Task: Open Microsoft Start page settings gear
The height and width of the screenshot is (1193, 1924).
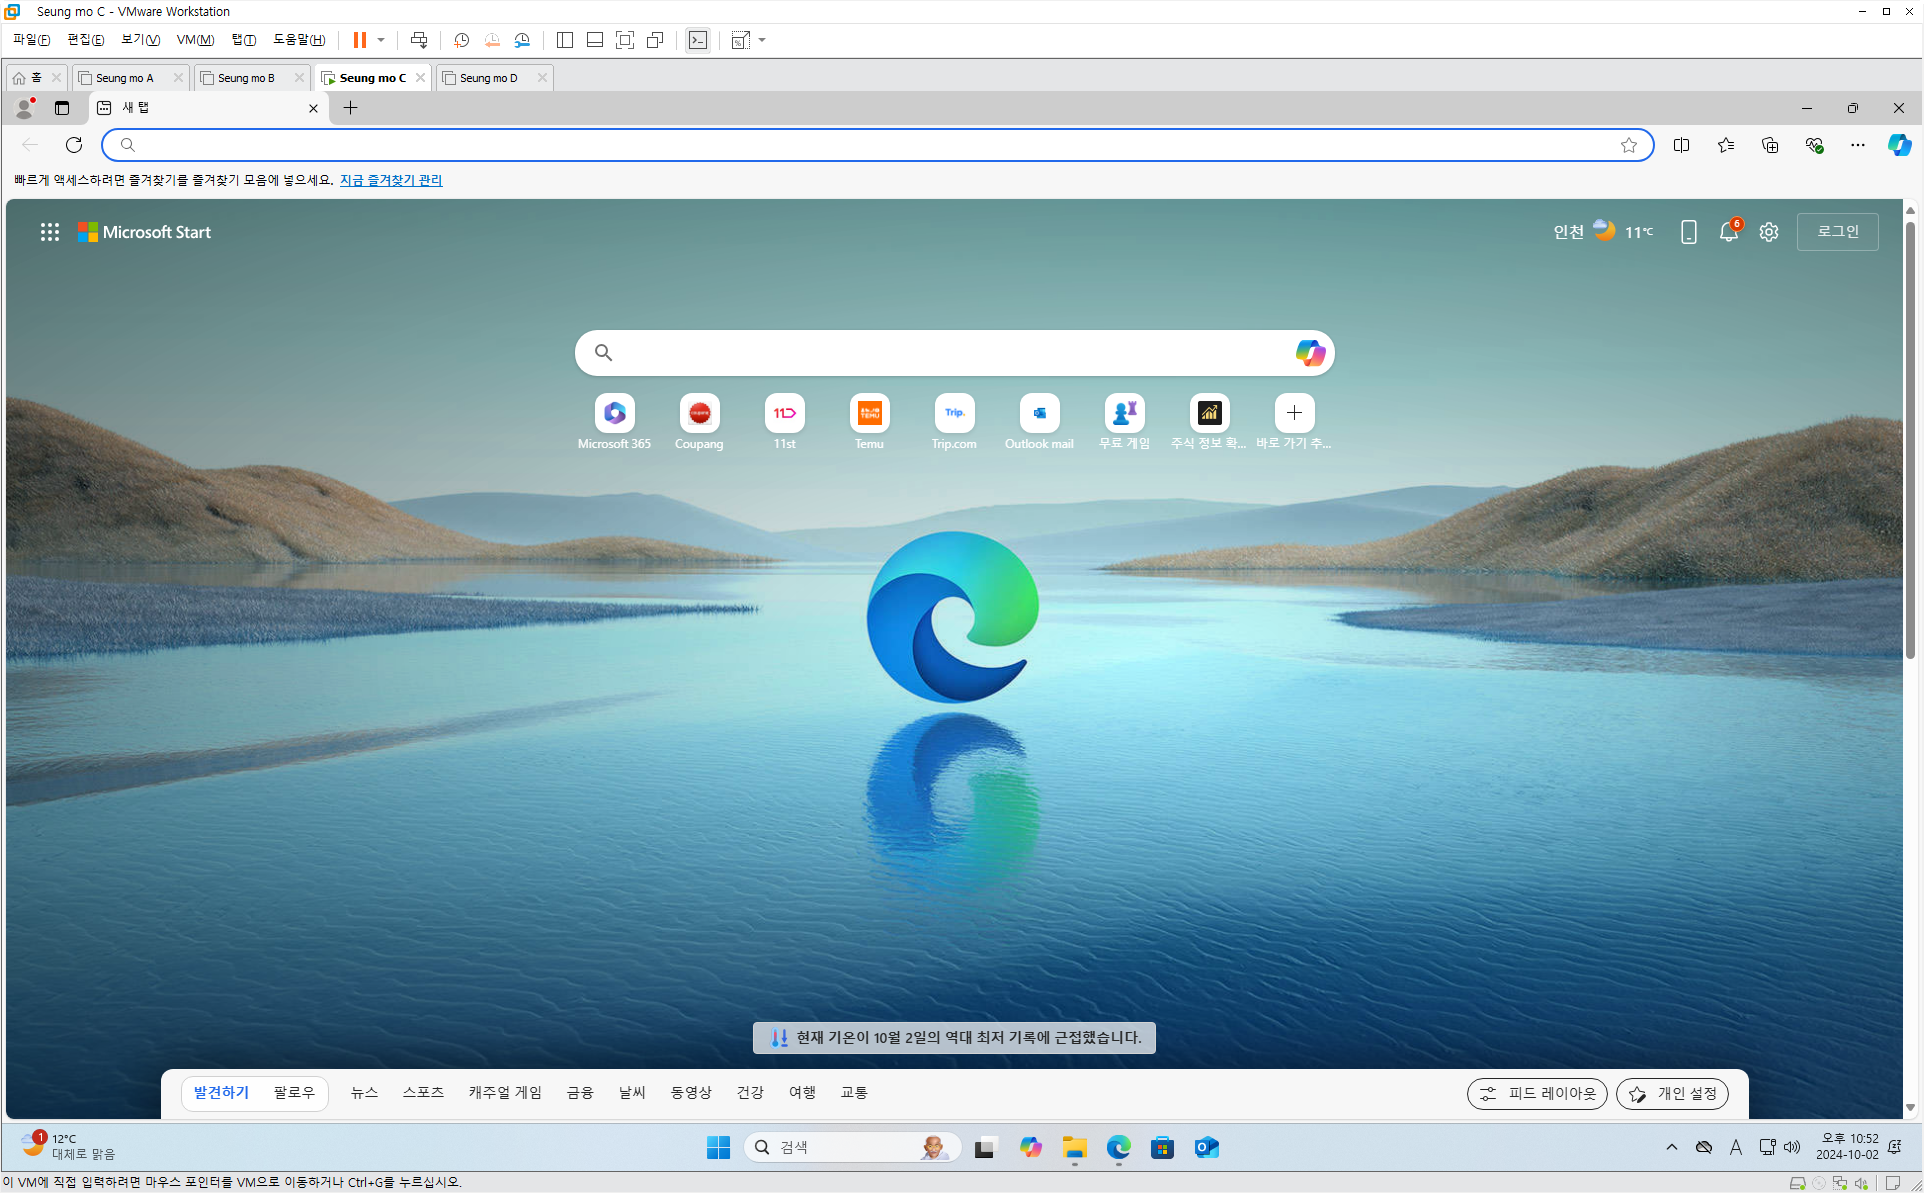Action: (x=1769, y=232)
